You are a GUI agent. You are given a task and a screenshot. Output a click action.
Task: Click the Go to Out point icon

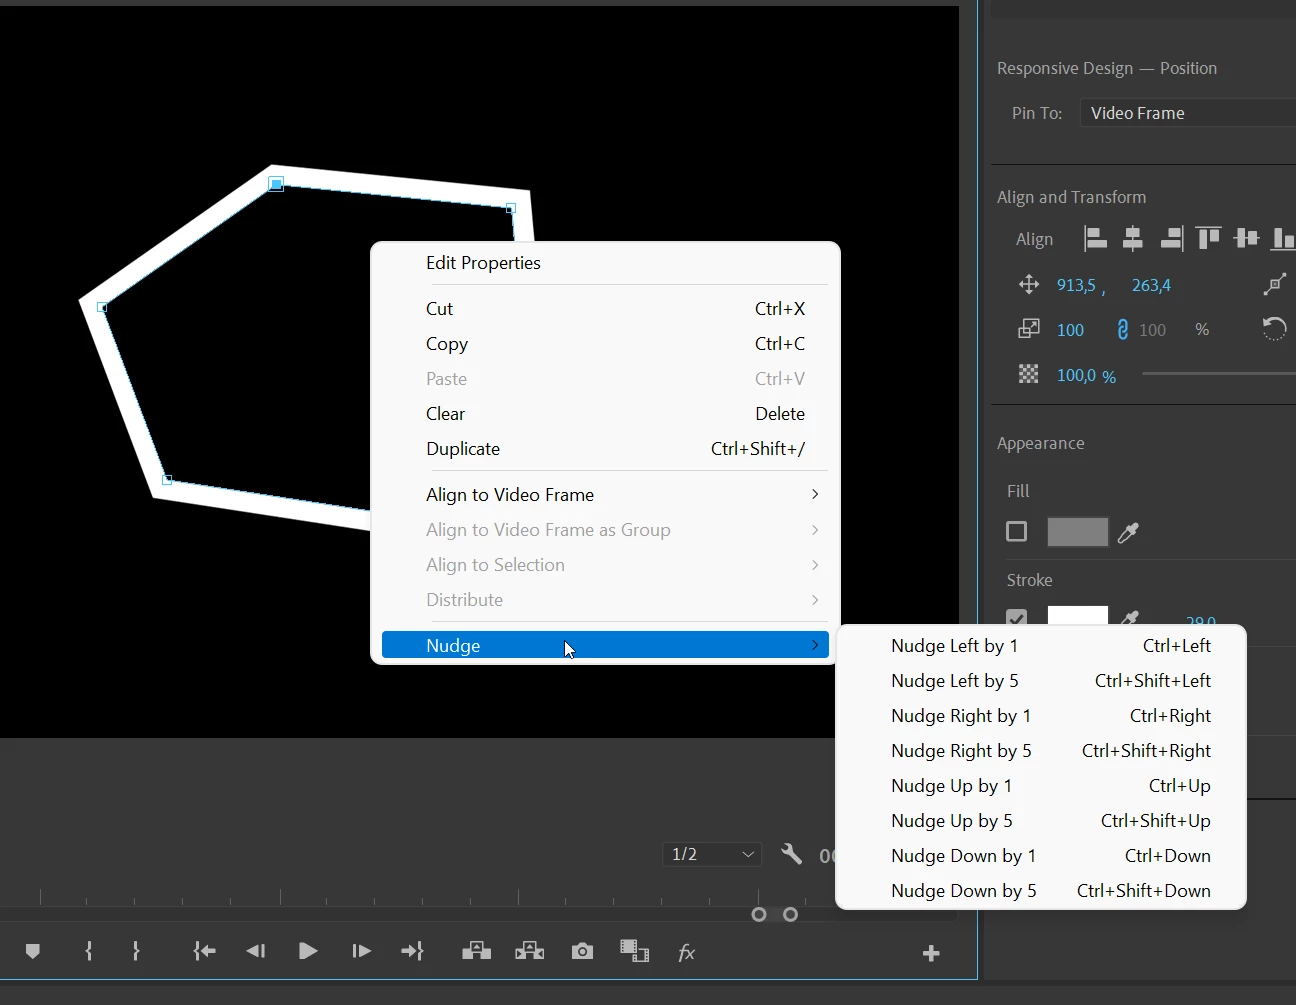point(412,952)
